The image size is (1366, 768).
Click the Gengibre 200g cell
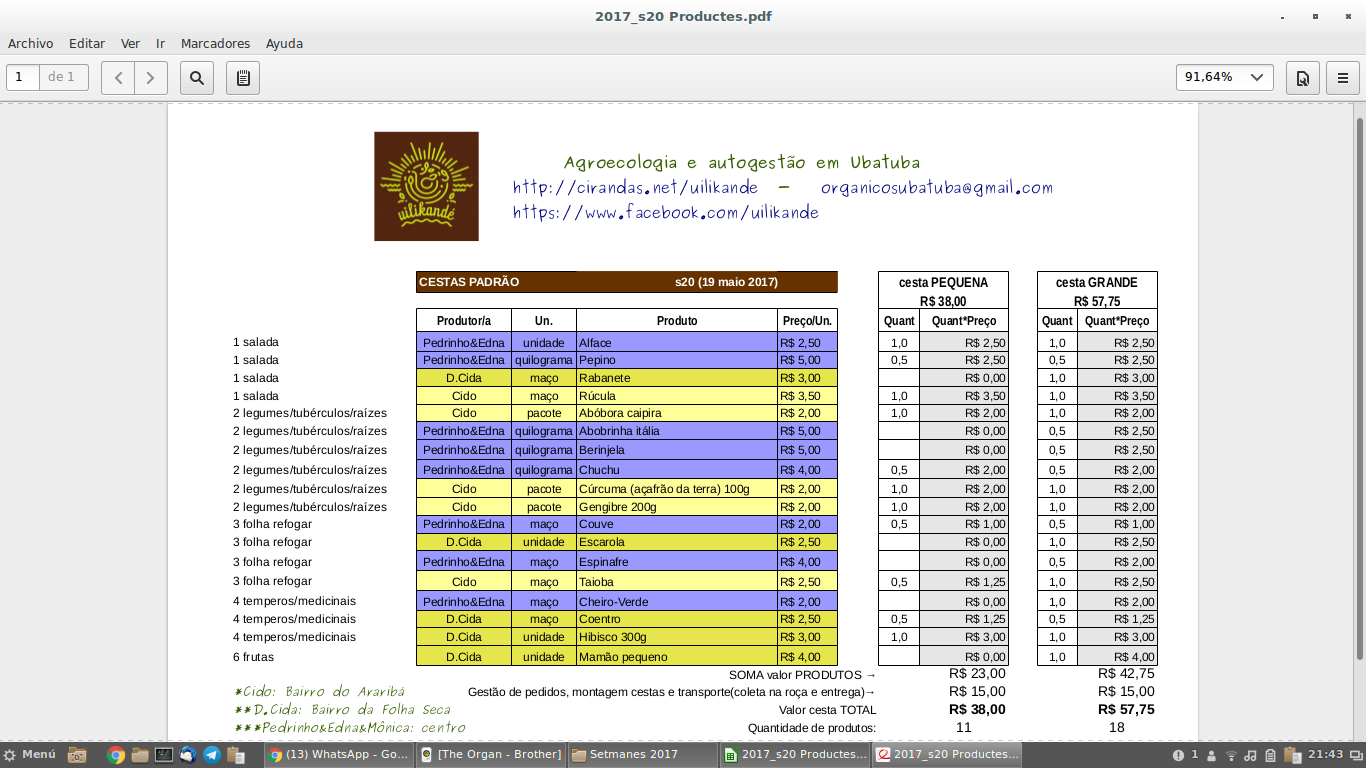click(x=677, y=507)
